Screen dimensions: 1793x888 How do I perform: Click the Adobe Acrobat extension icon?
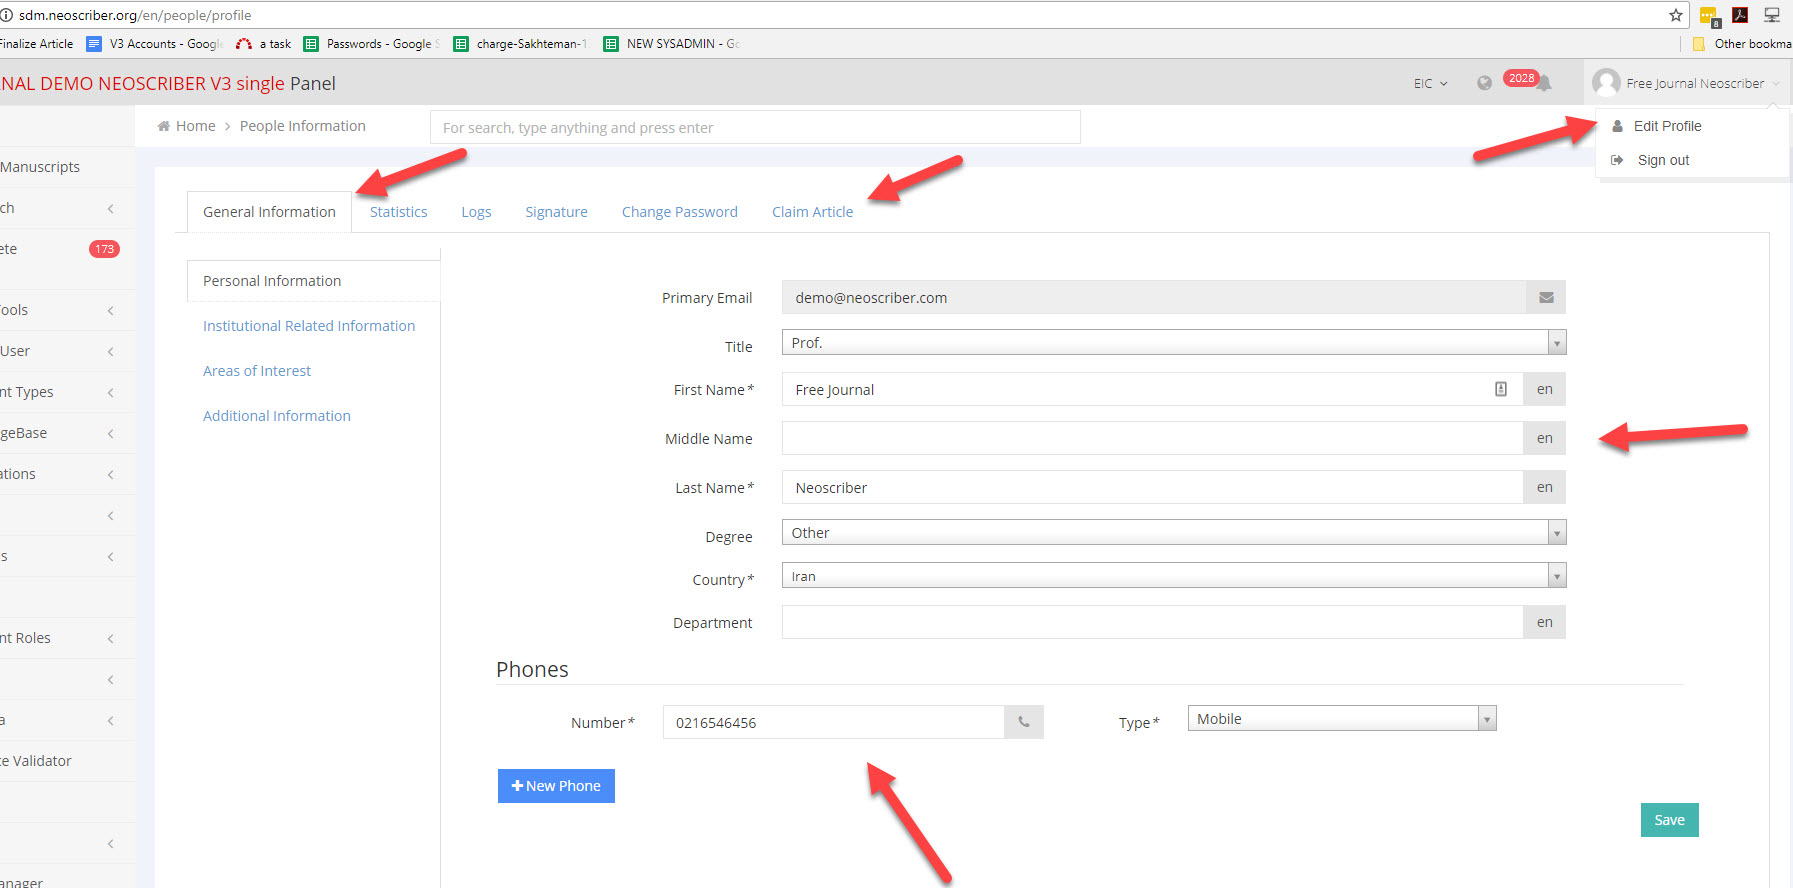[1740, 15]
